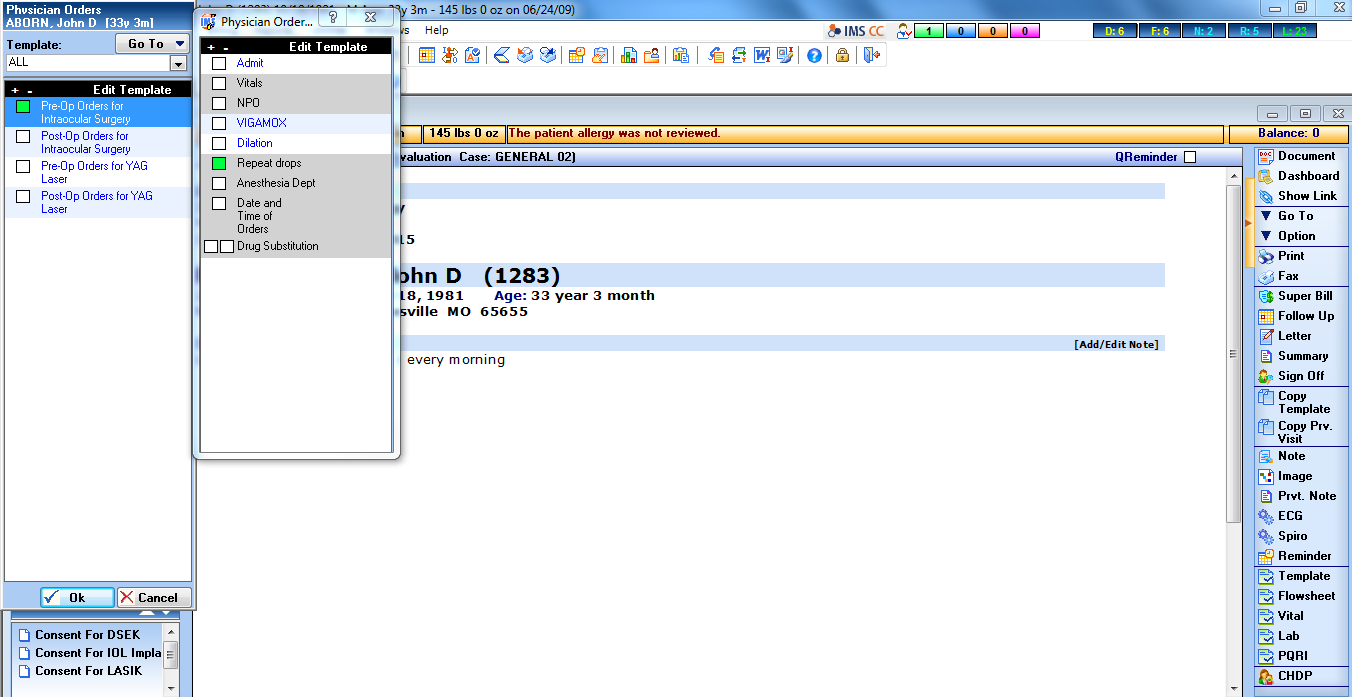Click the Add/Edit Note link
This screenshot has height=697, width=1352.
pos(1116,344)
